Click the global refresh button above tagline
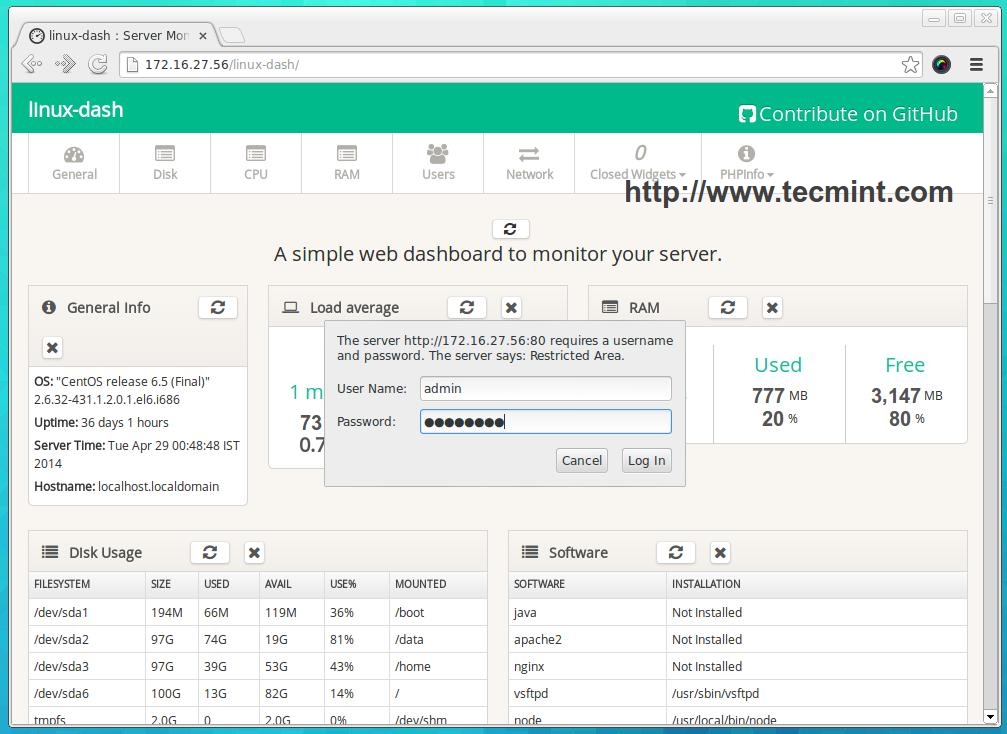This screenshot has width=1007, height=734. [510, 229]
